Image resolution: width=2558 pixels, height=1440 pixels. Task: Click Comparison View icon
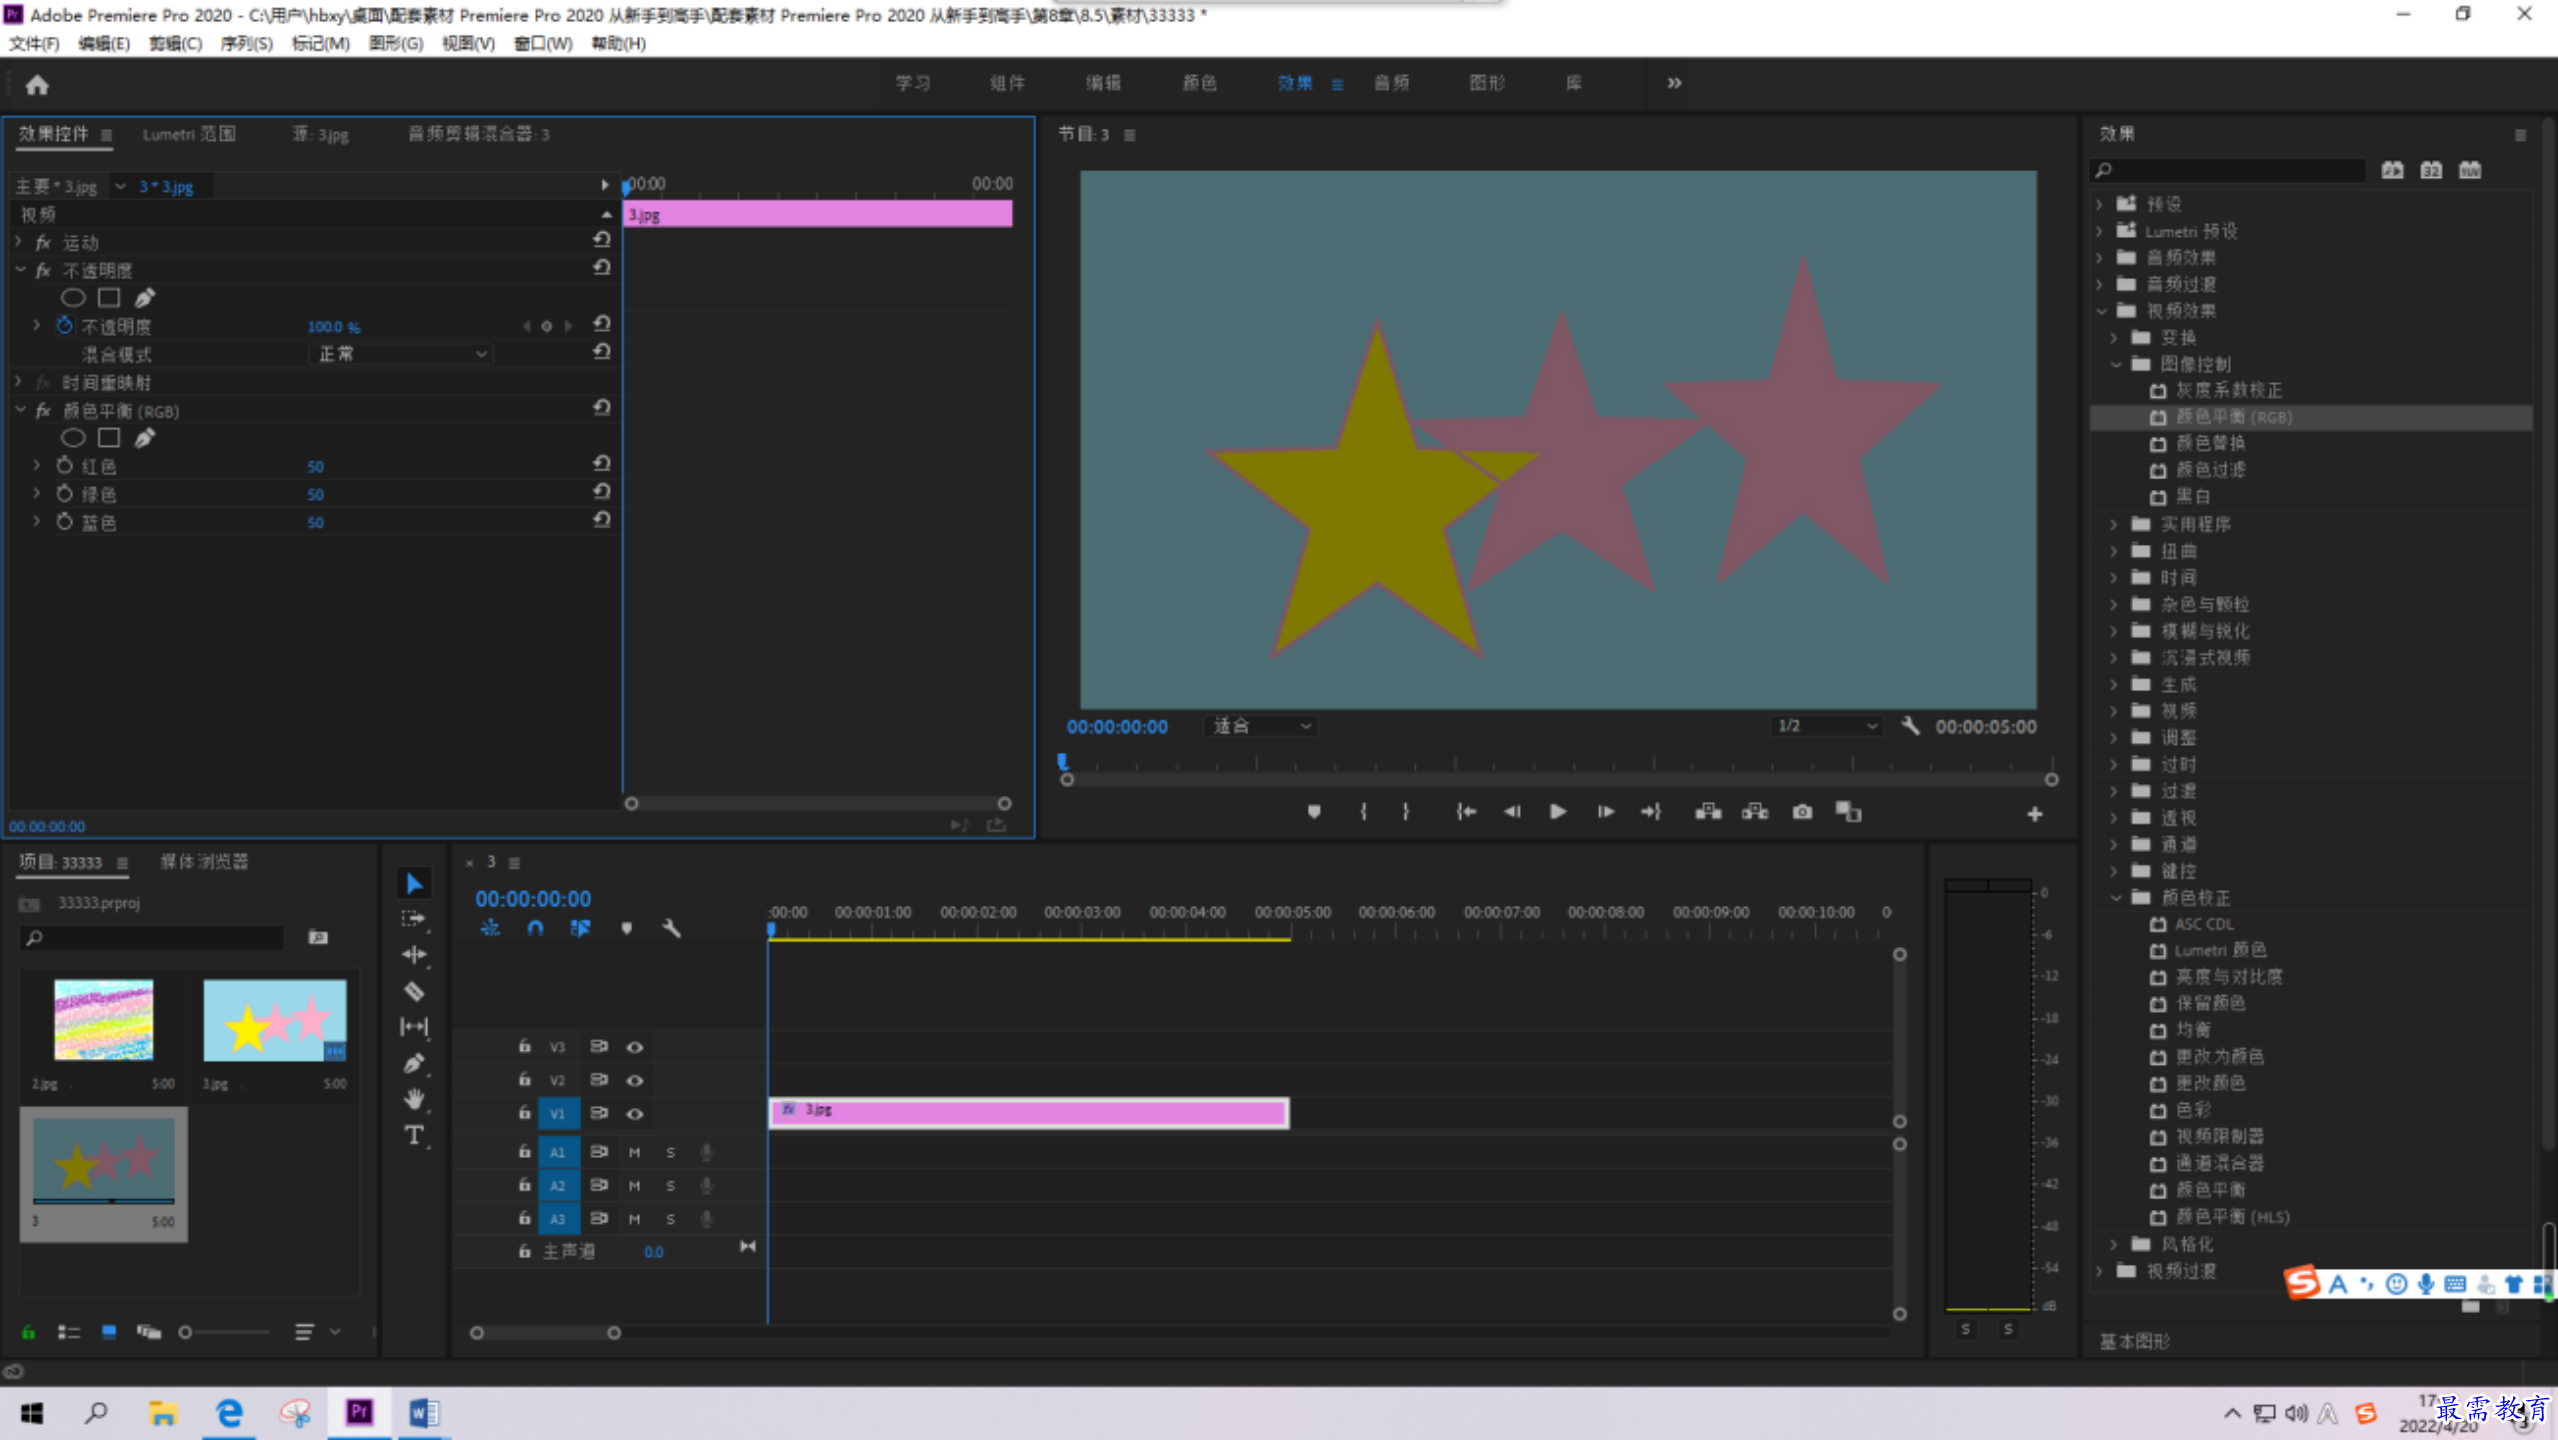coord(1848,812)
